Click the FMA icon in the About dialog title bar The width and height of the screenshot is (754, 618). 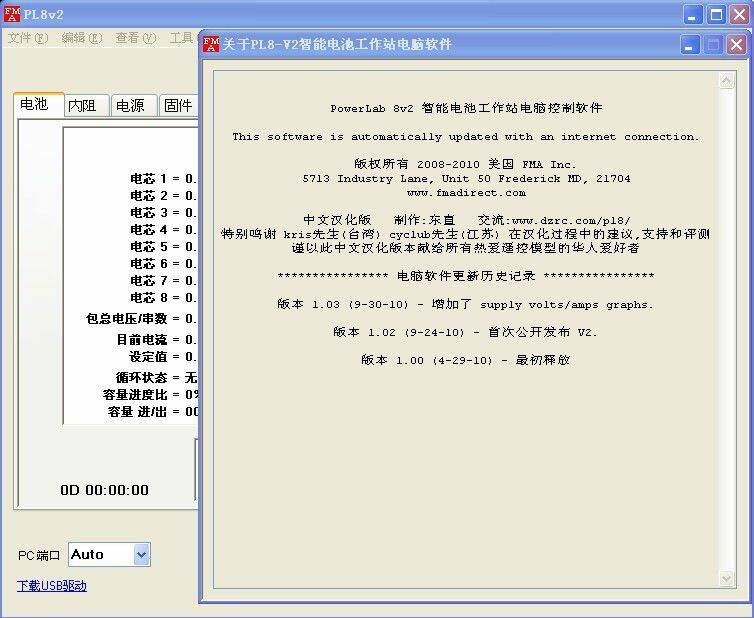point(211,44)
